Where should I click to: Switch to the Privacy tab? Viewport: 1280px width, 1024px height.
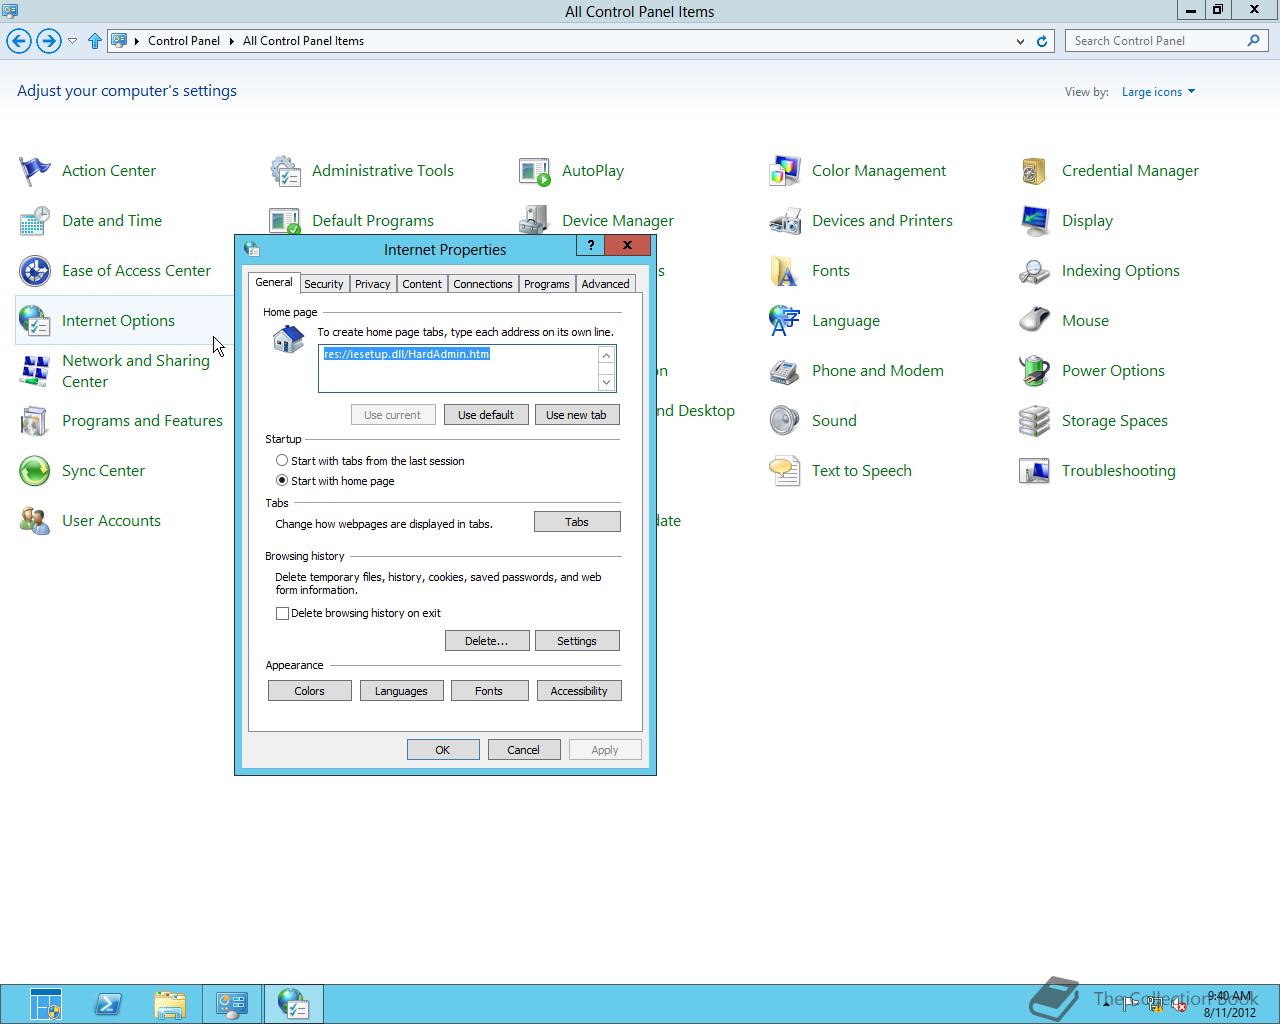[x=373, y=284]
